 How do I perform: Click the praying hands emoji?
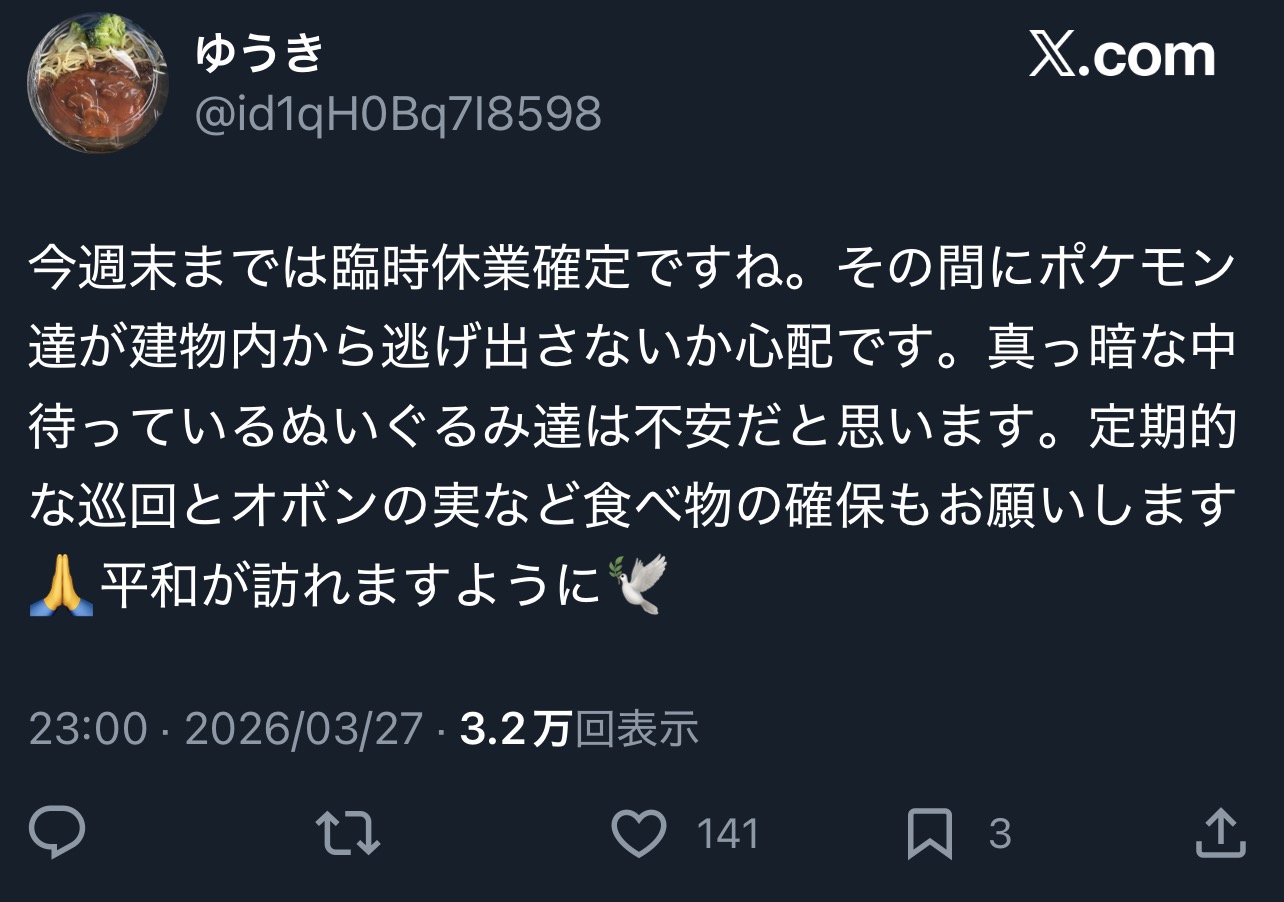tap(61, 584)
